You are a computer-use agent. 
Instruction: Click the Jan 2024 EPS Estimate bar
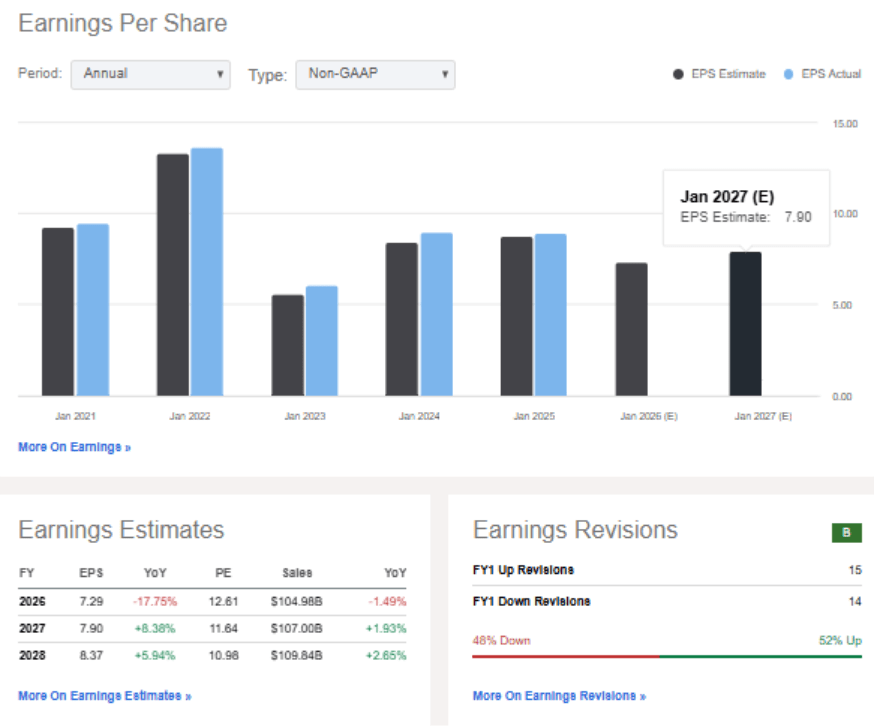click(x=400, y=320)
